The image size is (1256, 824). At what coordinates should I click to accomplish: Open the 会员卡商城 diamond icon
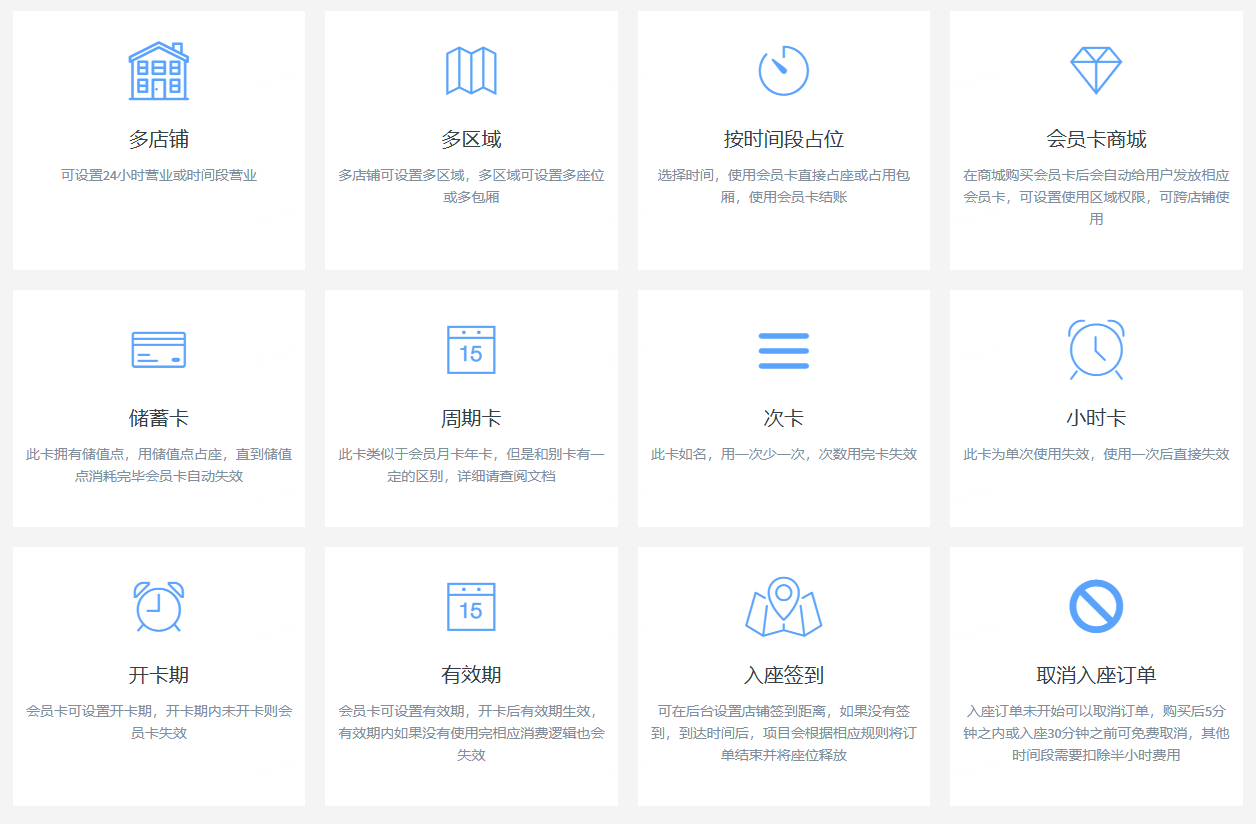tap(1096, 69)
